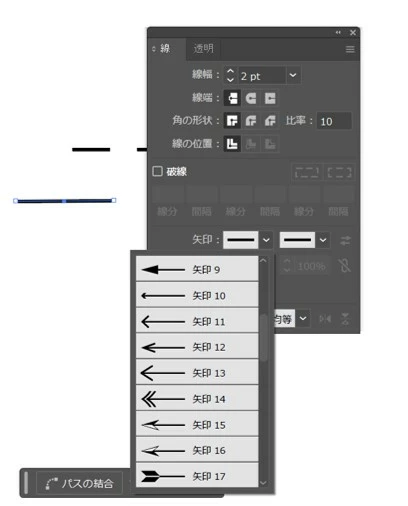Viewport: 408px width, 506px height.
Task: Choose the bevel join corner icon
Action: point(270,121)
